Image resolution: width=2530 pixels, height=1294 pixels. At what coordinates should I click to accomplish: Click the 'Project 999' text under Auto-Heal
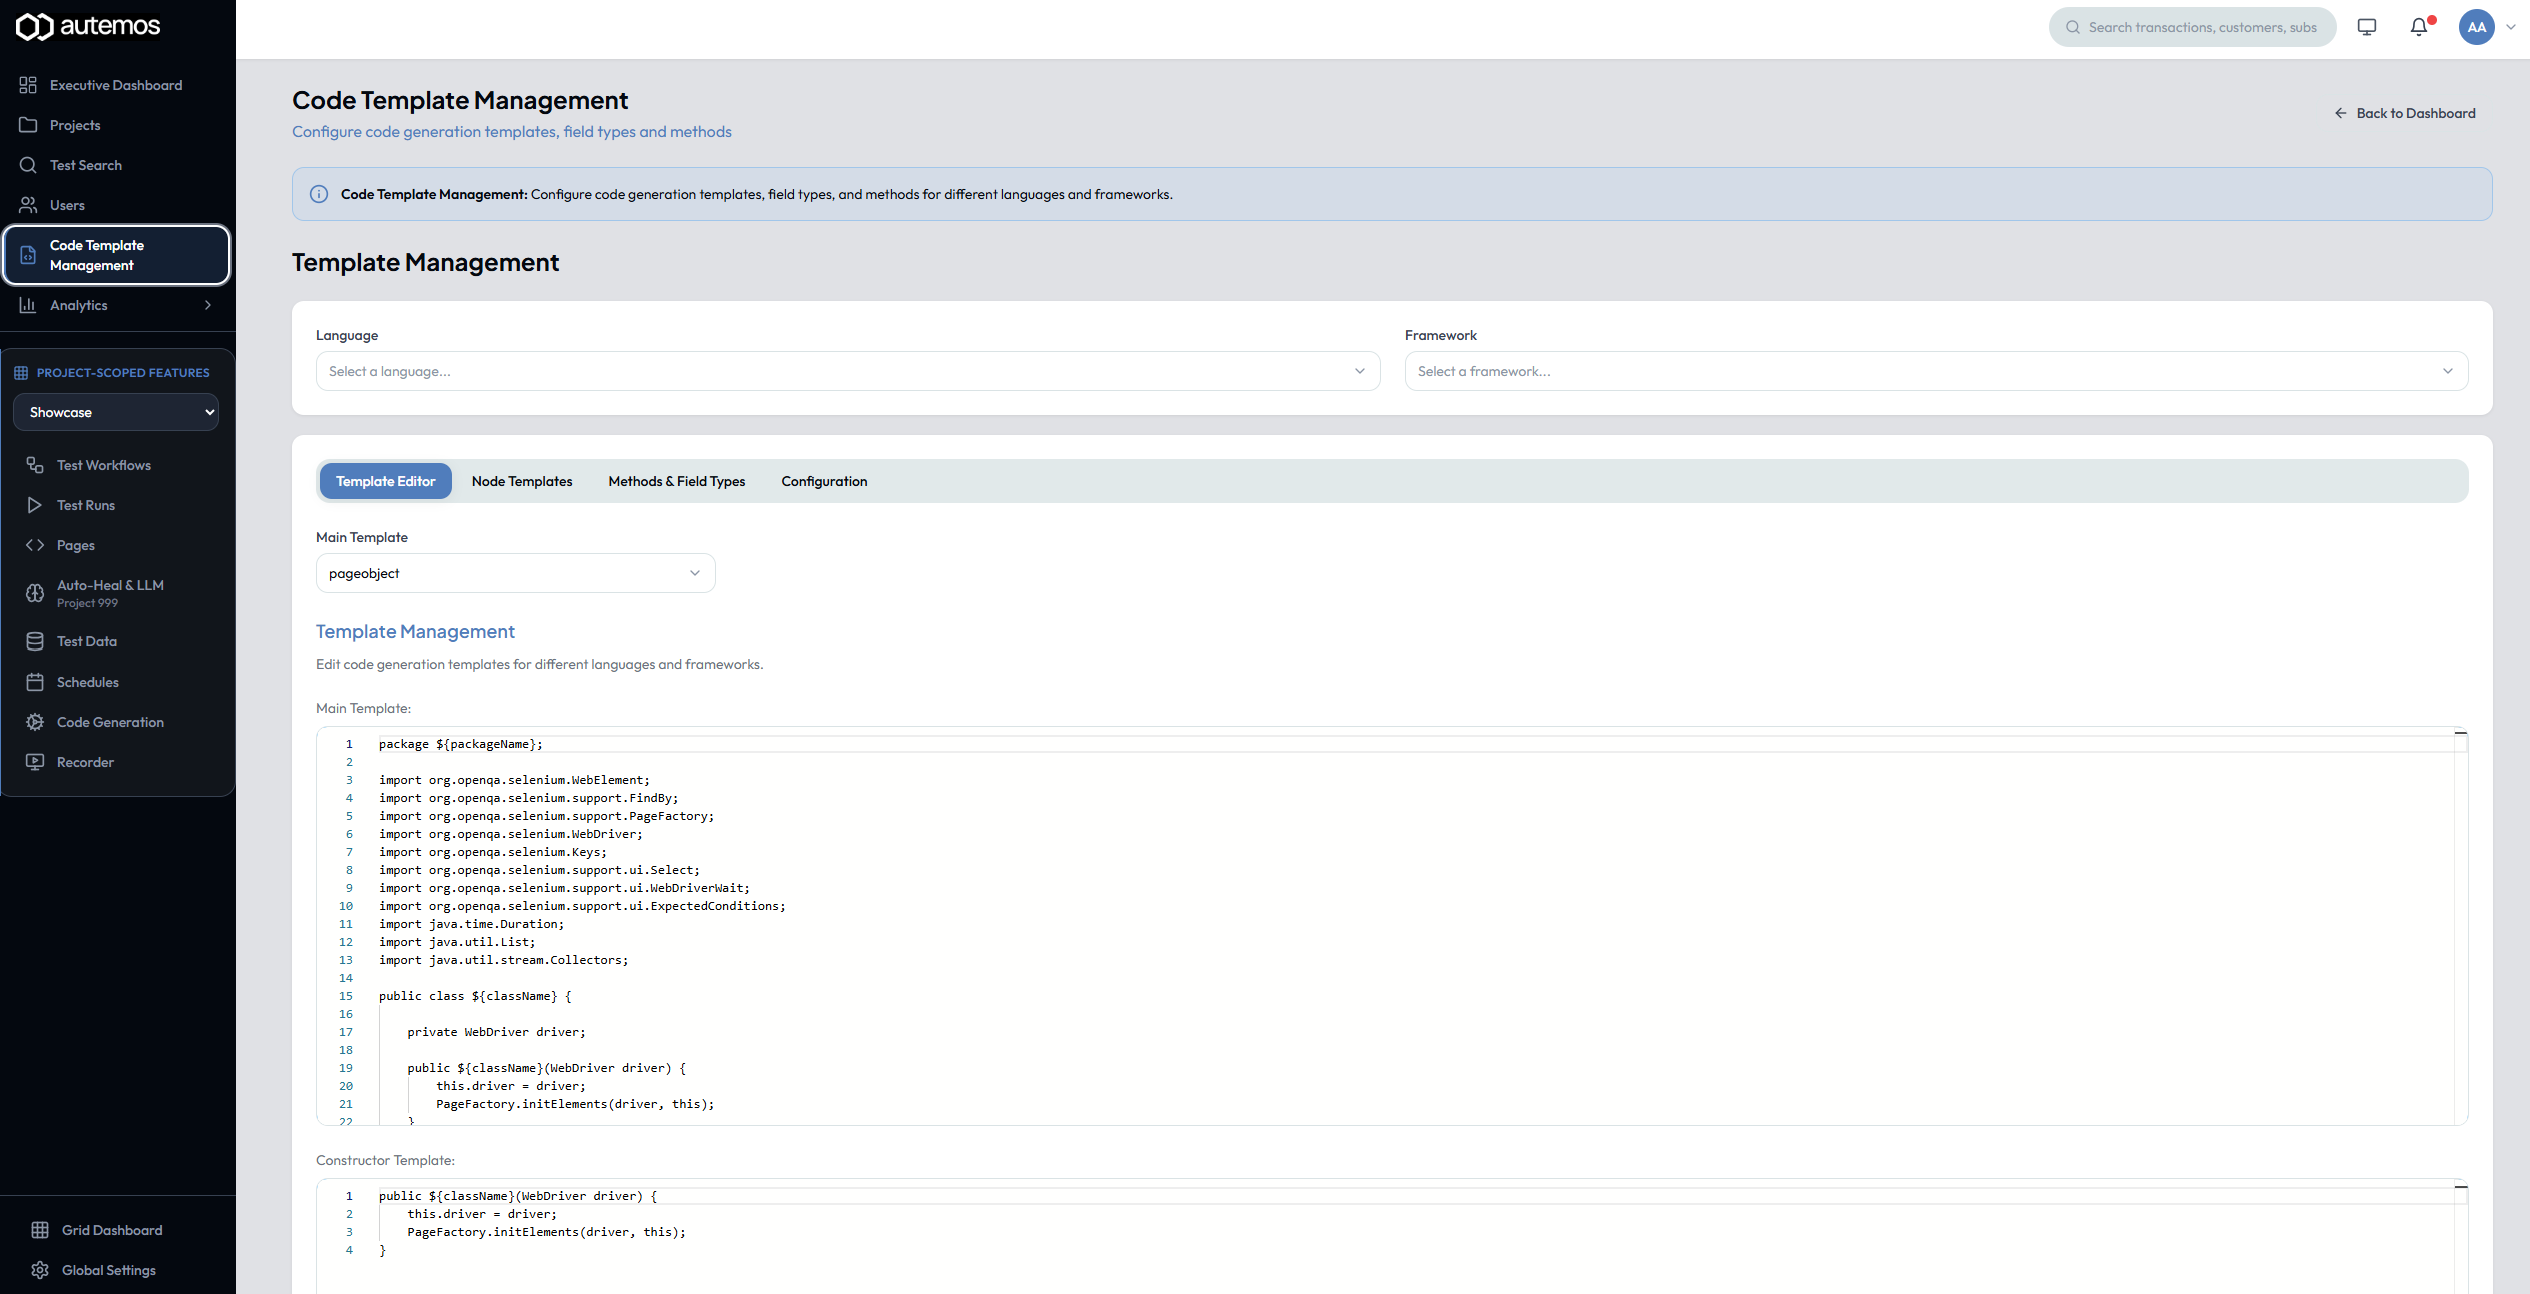[x=87, y=603]
